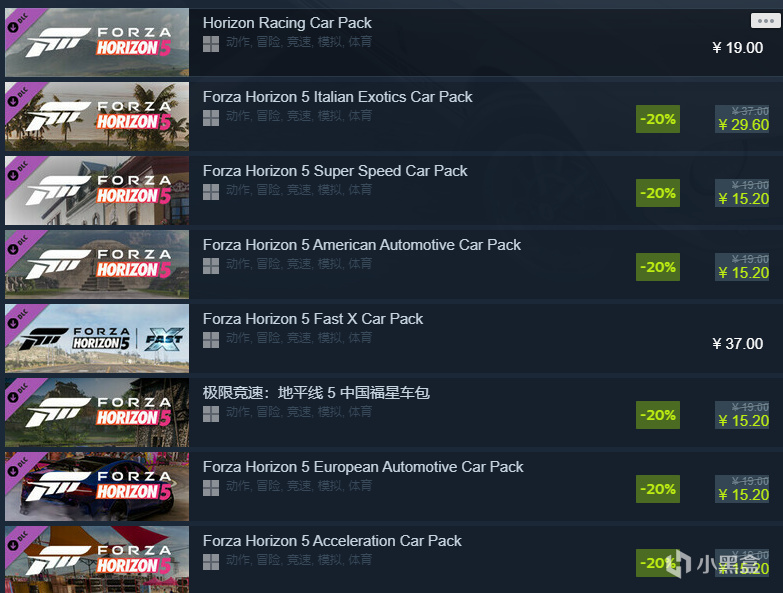Click the ¥ 37.00 price of Fast X pack
783x593 pixels.
pos(738,344)
